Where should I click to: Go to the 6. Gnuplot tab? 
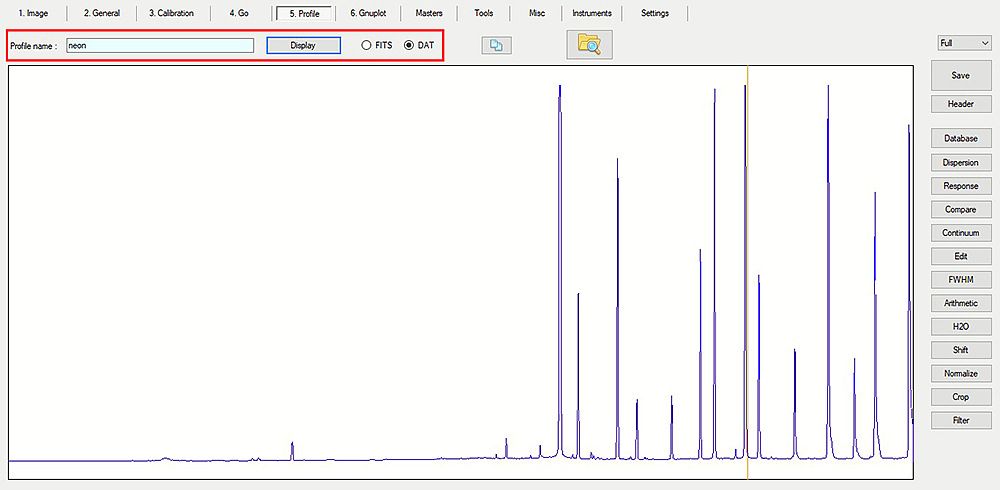click(x=368, y=13)
